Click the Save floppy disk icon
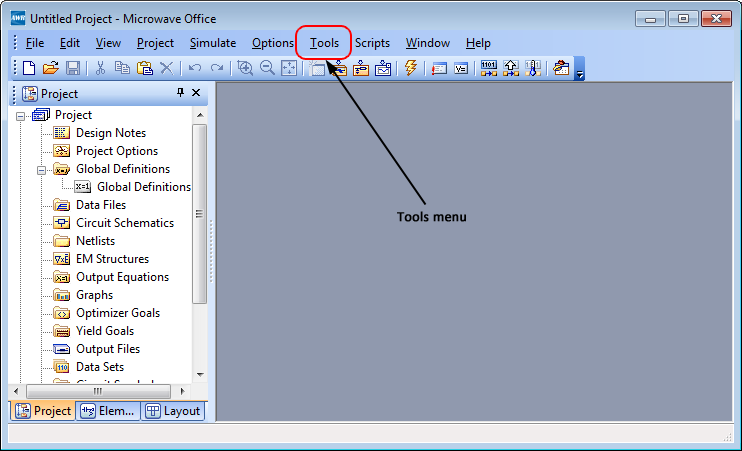Viewport: 742px width, 451px height. point(73,68)
